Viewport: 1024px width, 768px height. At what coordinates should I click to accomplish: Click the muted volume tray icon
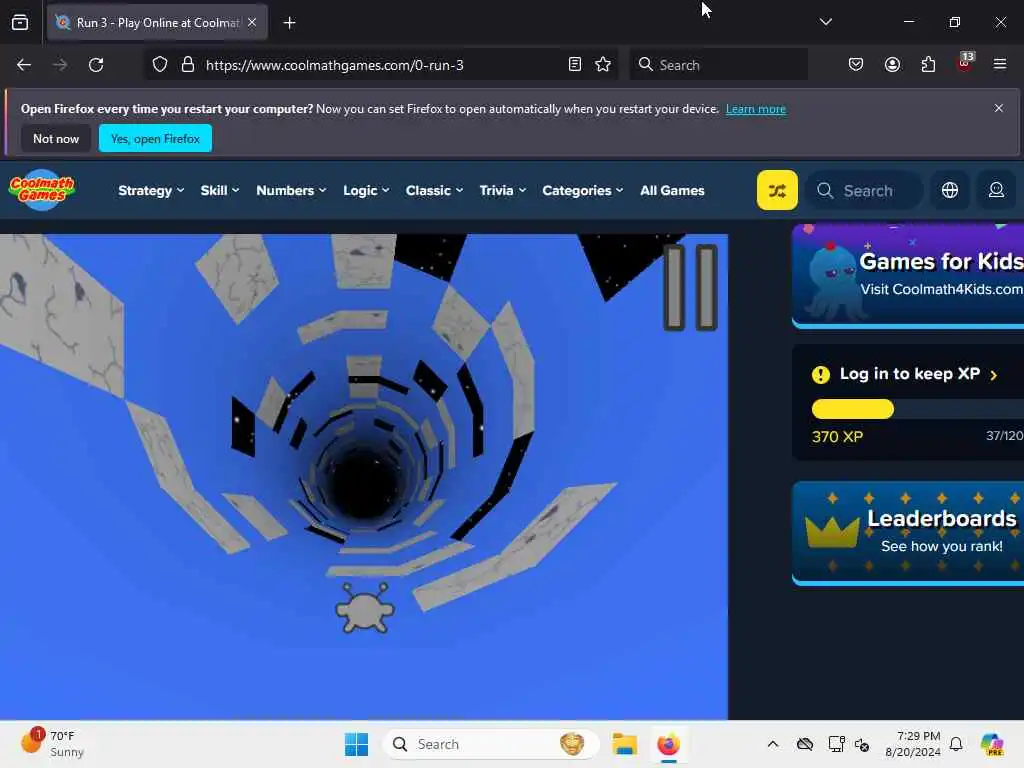(862, 744)
